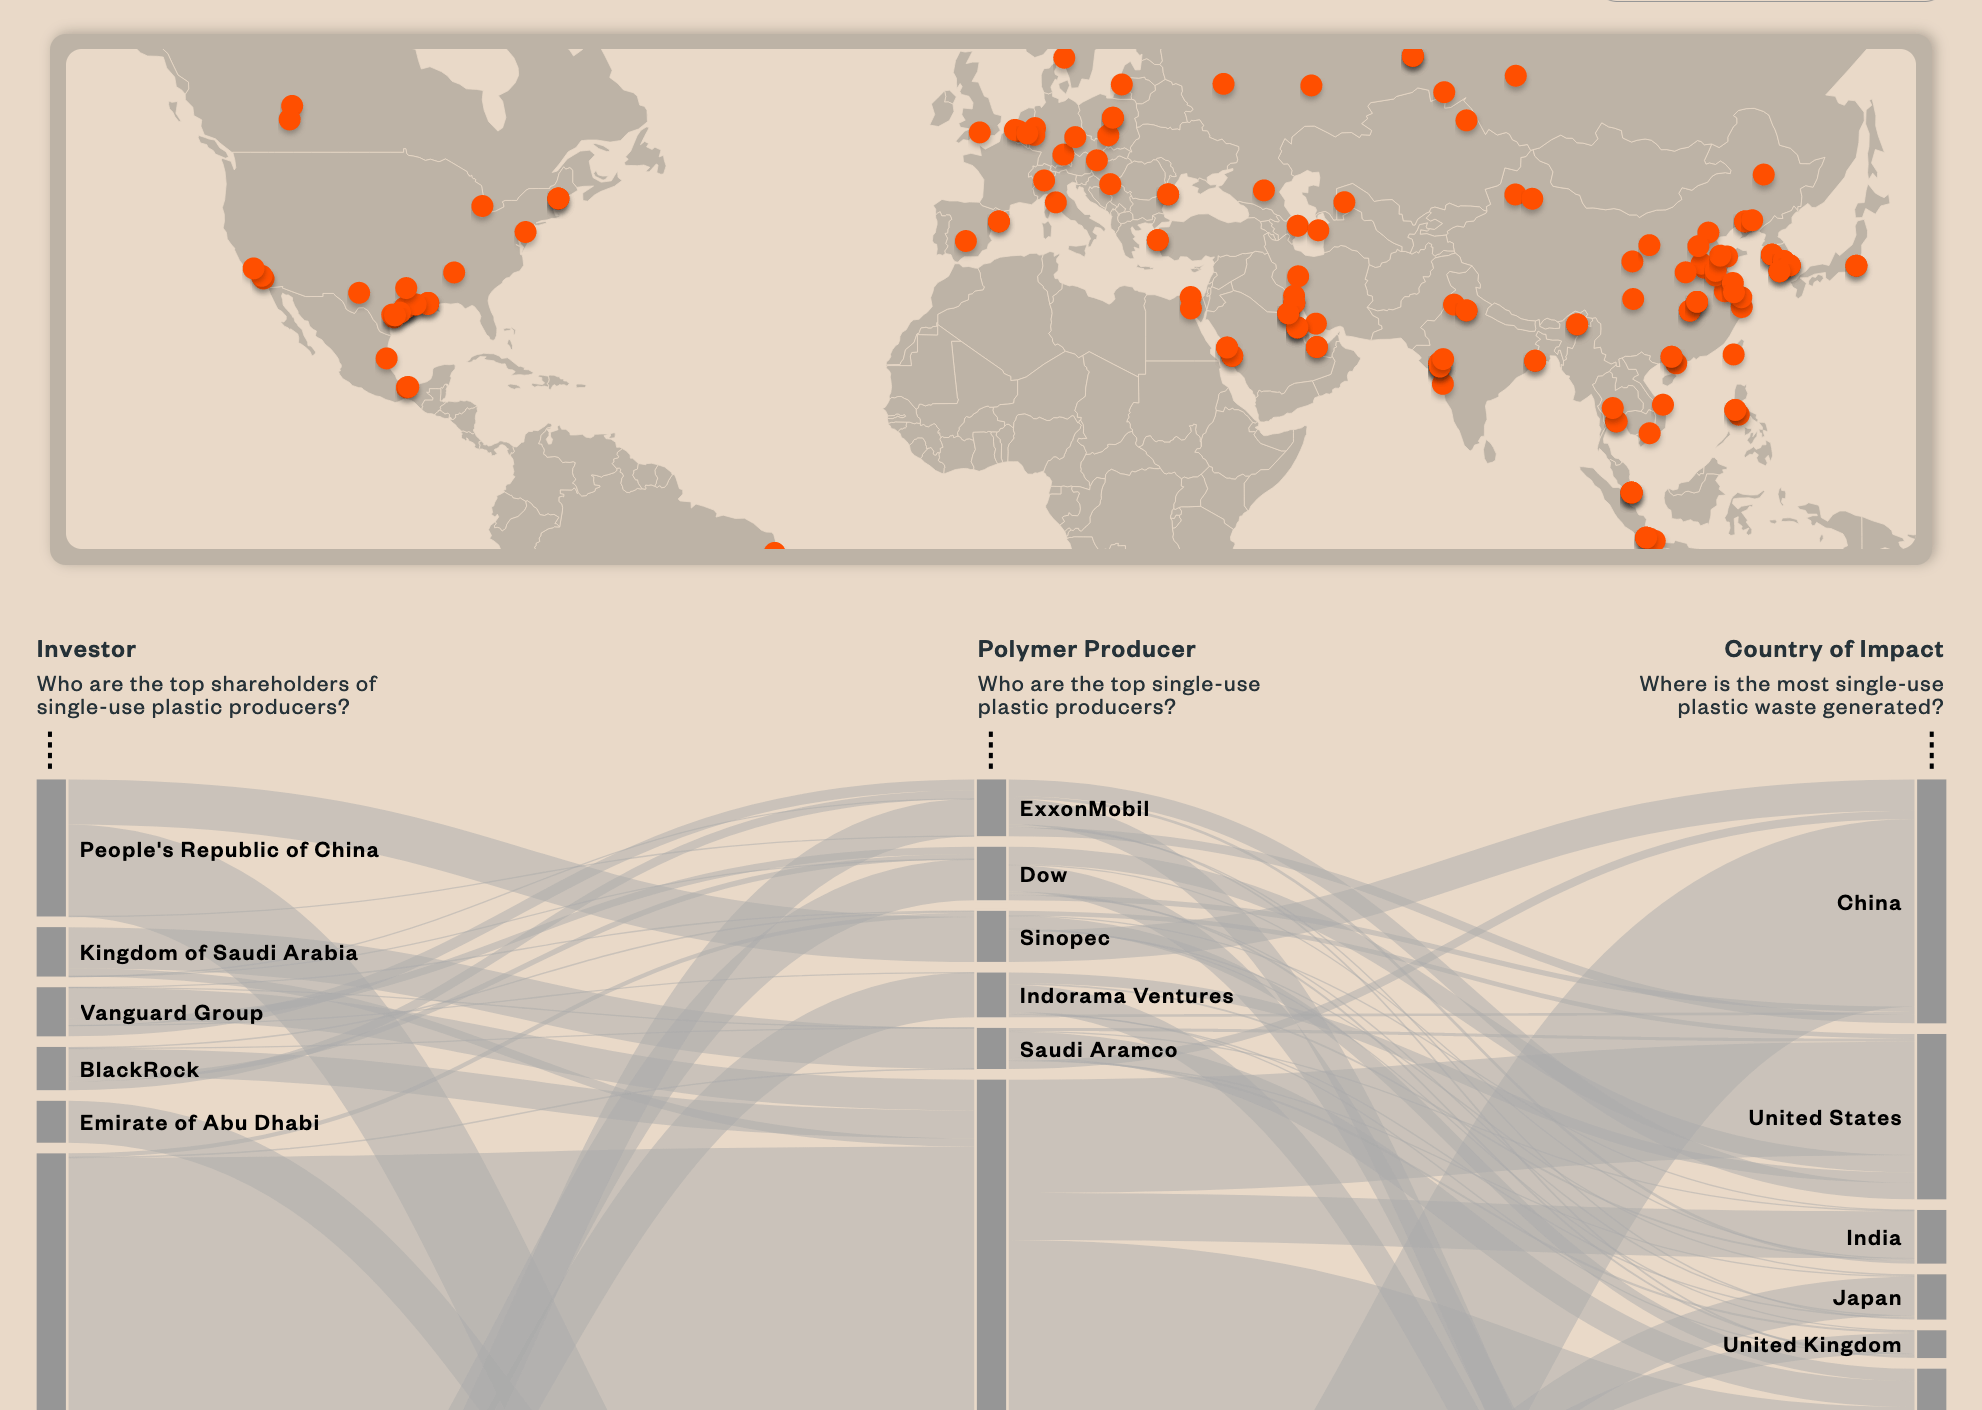Open the Country of Impact three-dot menu
This screenshot has width=1982, height=1410.
coord(1931,749)
